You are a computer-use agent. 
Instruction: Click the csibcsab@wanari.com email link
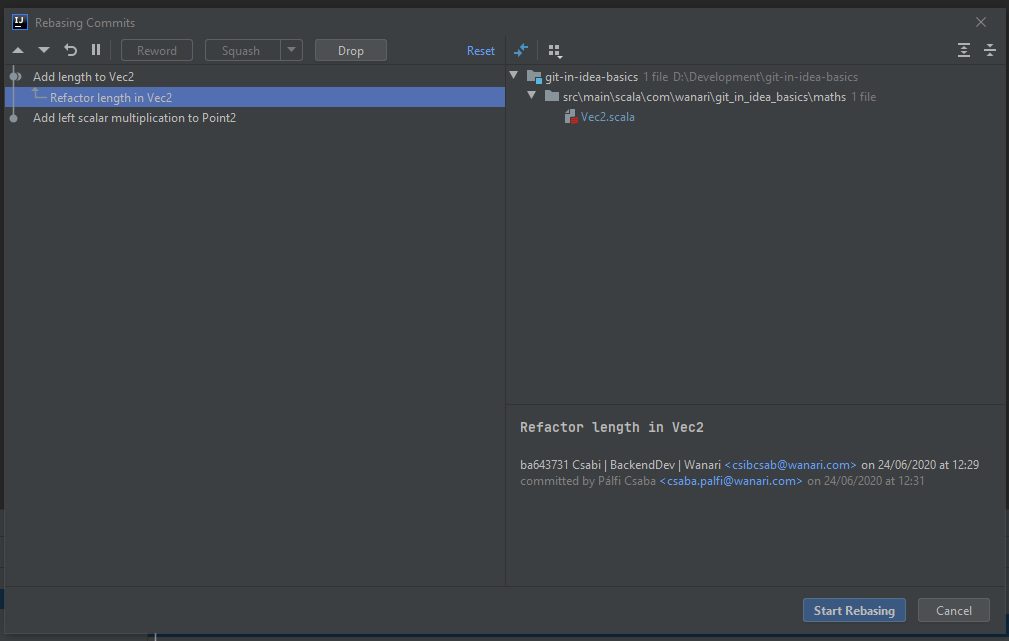790,465
